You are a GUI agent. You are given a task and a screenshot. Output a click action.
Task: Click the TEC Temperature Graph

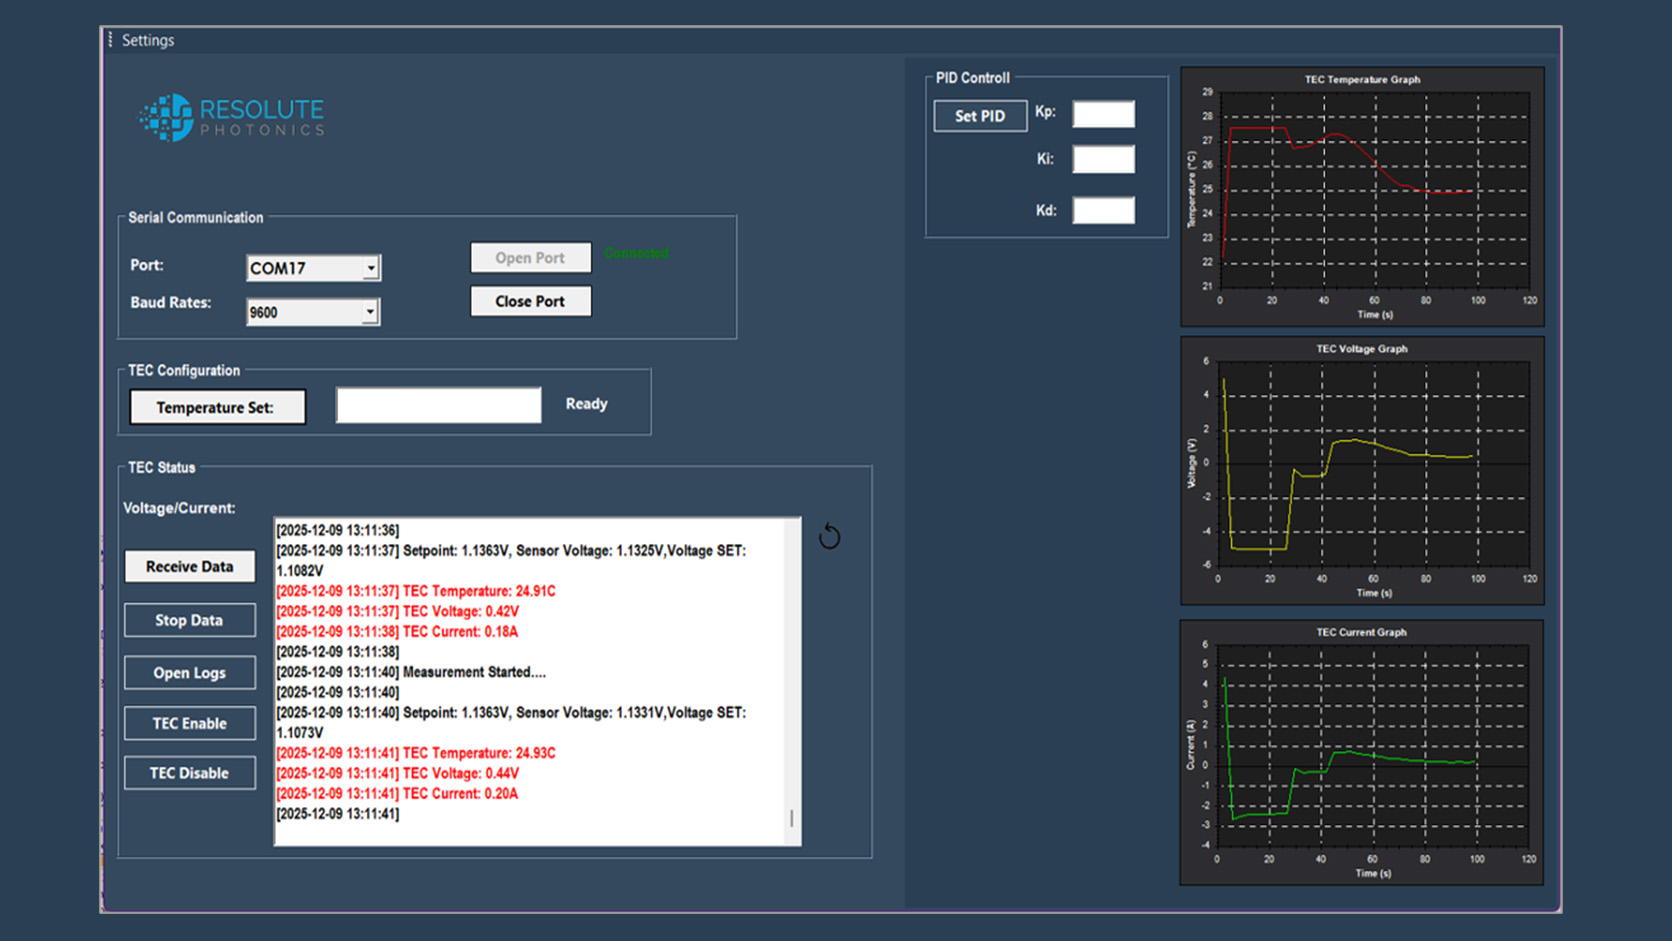(1362, 197)
